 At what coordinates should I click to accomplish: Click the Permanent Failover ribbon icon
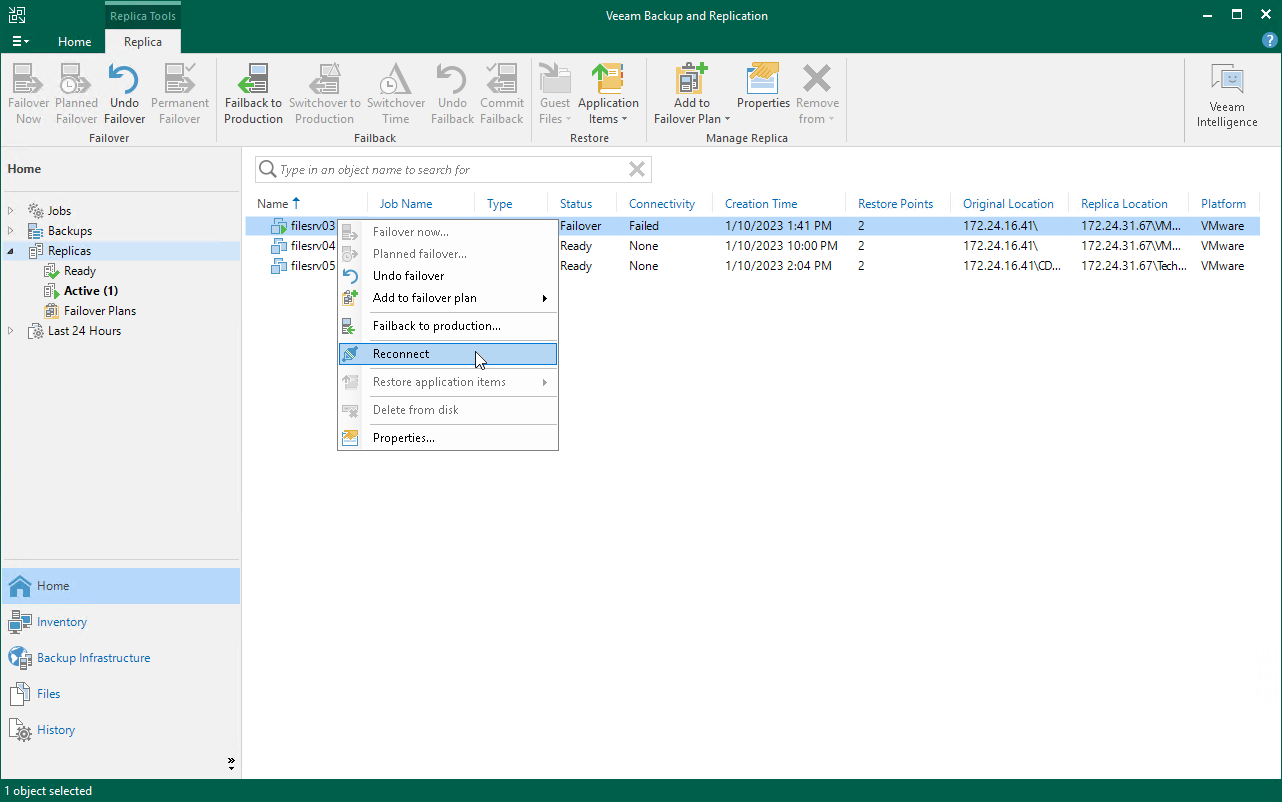[180, 95]
